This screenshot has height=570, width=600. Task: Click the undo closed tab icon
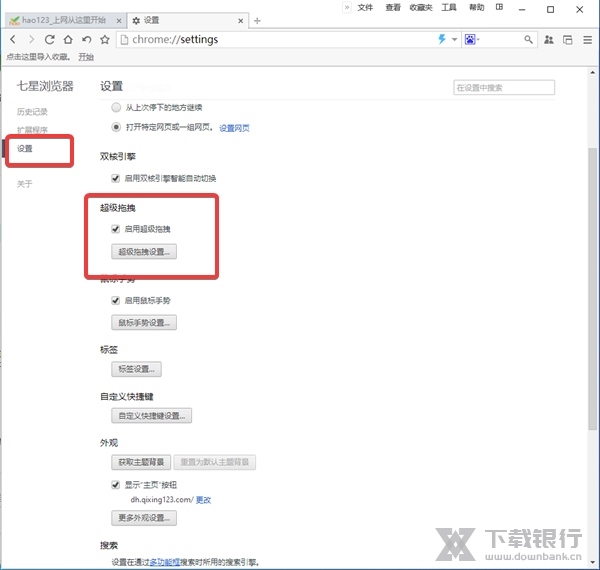click(x=86, y=39)
